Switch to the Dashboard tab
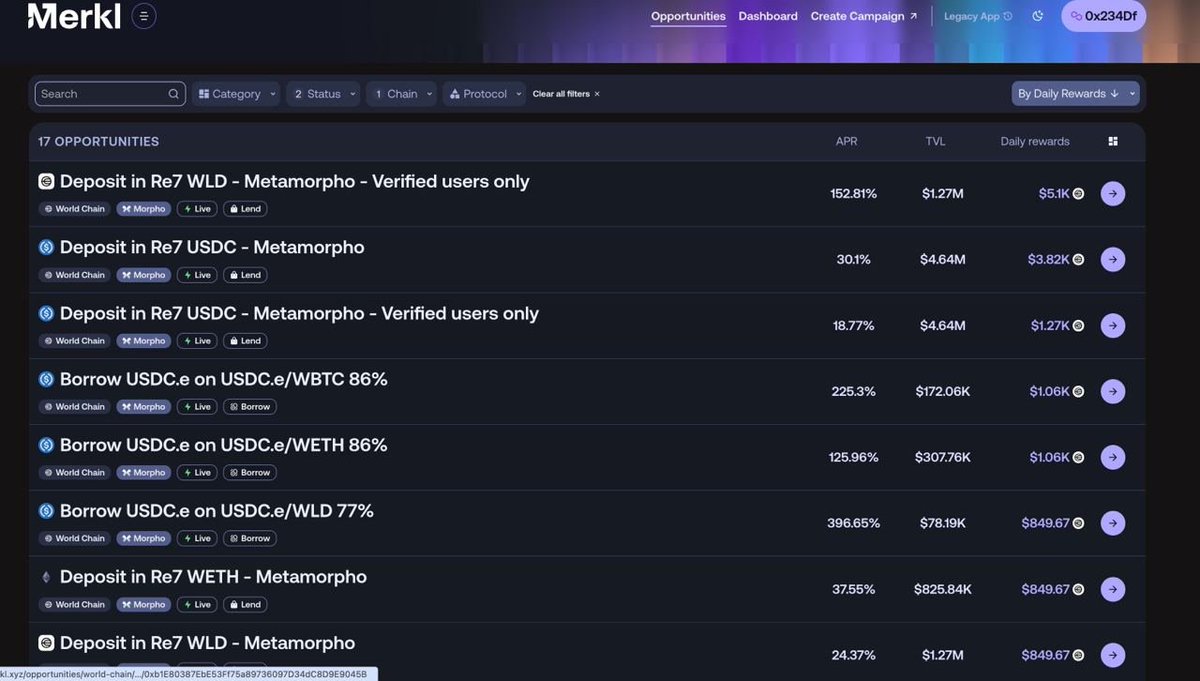The width and height of the screenshot is (1200, 681). pyautogui.click(x=768, y=16)
